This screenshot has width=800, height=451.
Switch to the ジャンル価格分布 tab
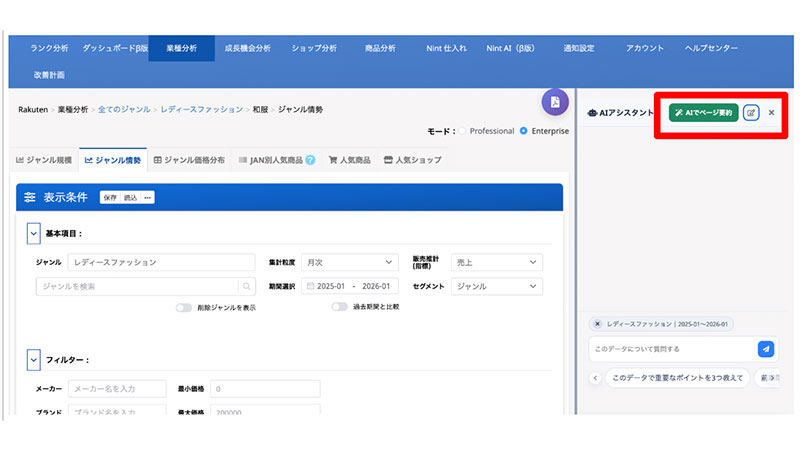(x=190, y=160)
